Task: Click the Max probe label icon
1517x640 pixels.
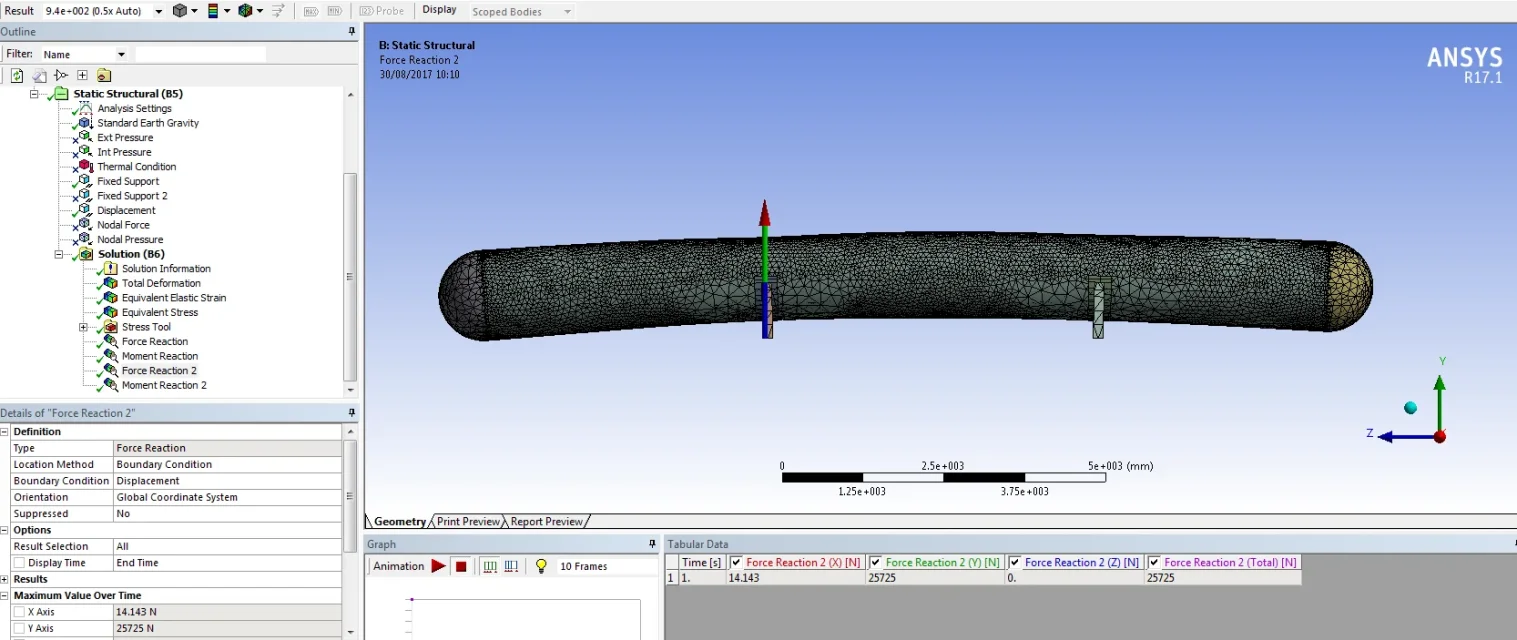Action: [x=310, y=11]
